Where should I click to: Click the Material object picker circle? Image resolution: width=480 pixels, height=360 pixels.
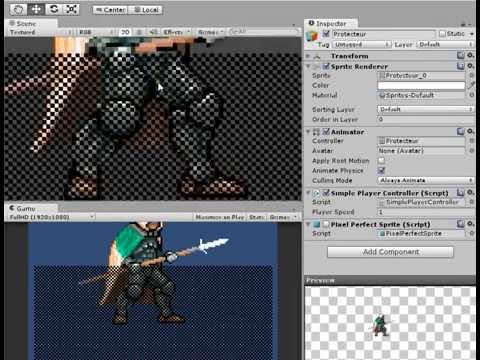(471, 95)
